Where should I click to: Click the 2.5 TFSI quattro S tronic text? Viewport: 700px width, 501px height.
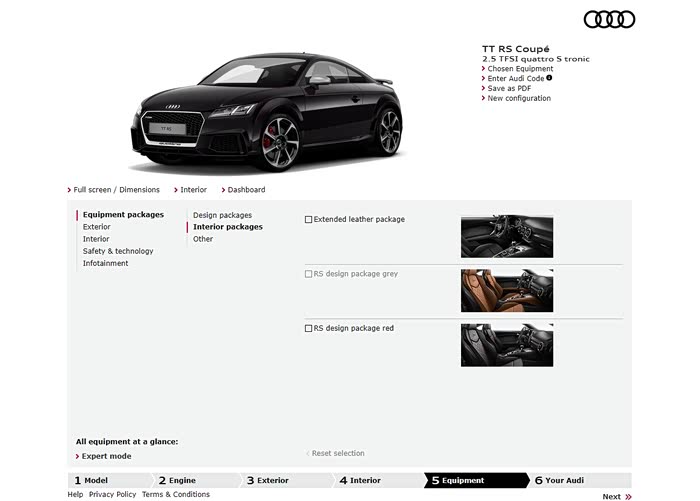tap(536, 59)
